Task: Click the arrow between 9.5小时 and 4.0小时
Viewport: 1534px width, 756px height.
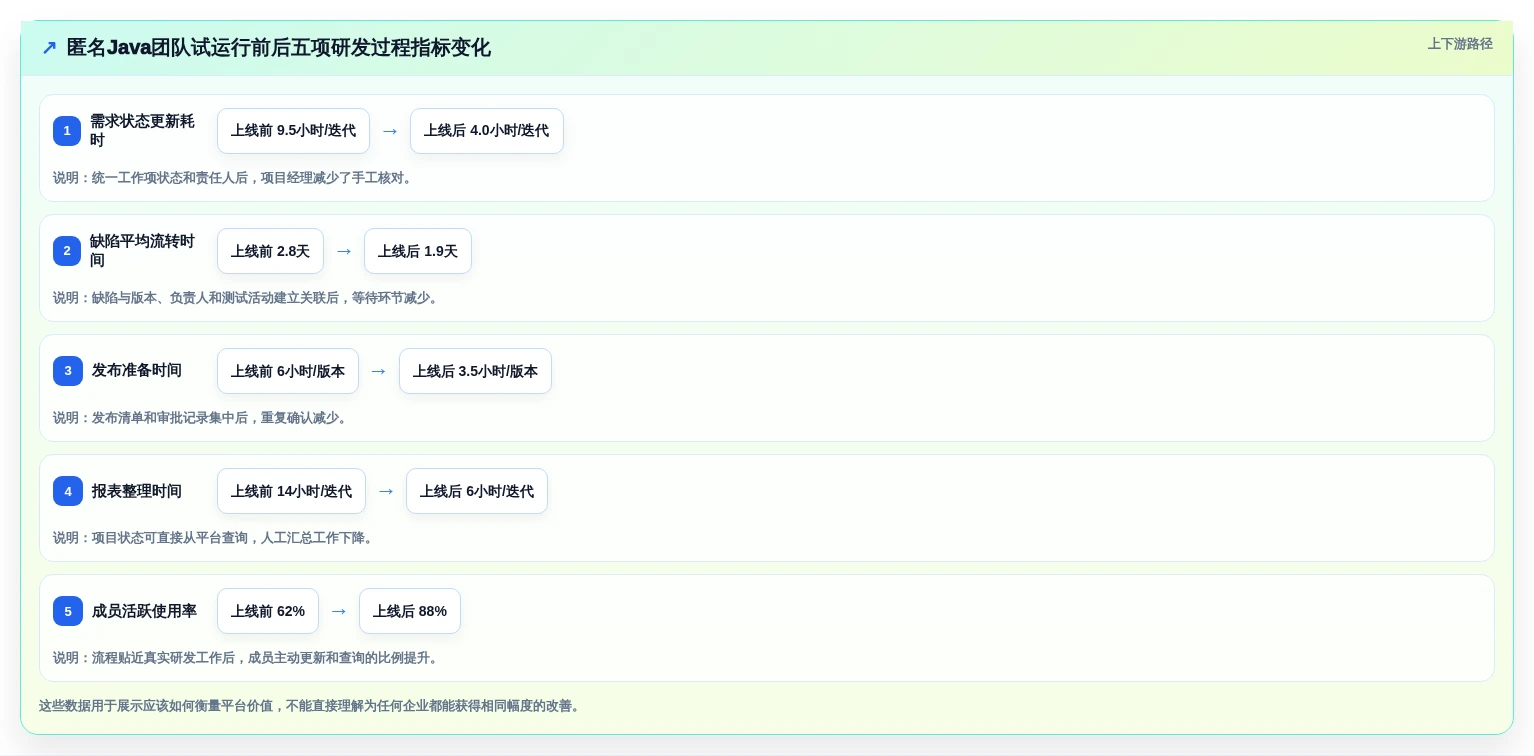Action: [390, 131]
